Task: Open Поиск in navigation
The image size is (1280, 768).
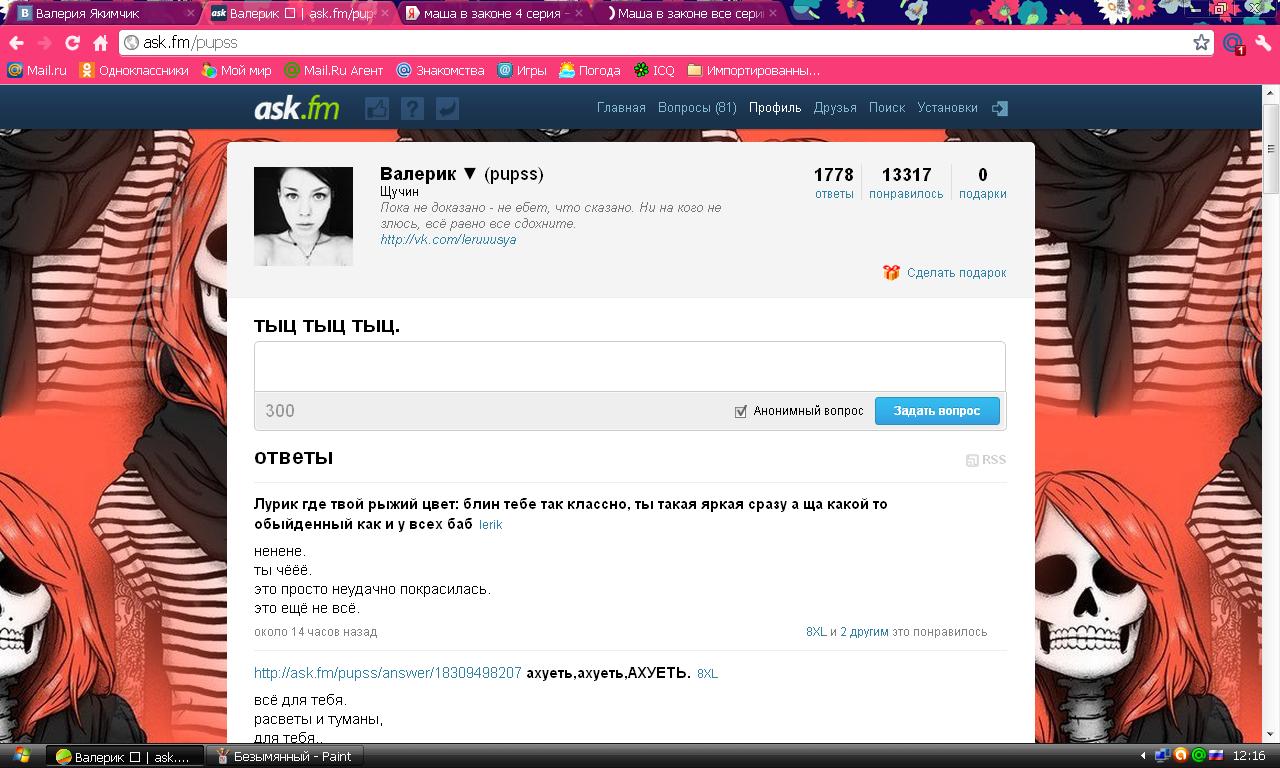Action: [887, 108]
